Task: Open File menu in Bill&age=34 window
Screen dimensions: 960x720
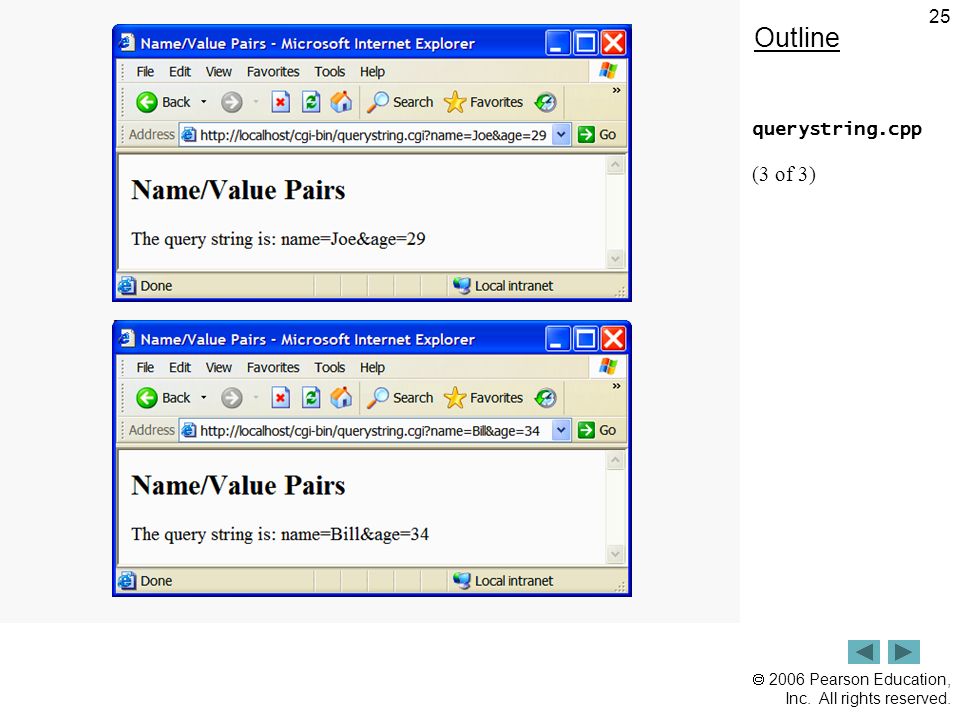Action: click(x=145, y=367)
